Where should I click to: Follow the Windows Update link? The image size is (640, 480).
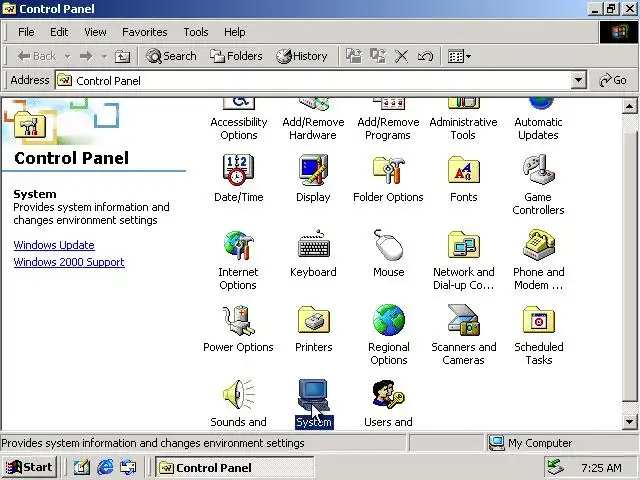click(54, 245)
